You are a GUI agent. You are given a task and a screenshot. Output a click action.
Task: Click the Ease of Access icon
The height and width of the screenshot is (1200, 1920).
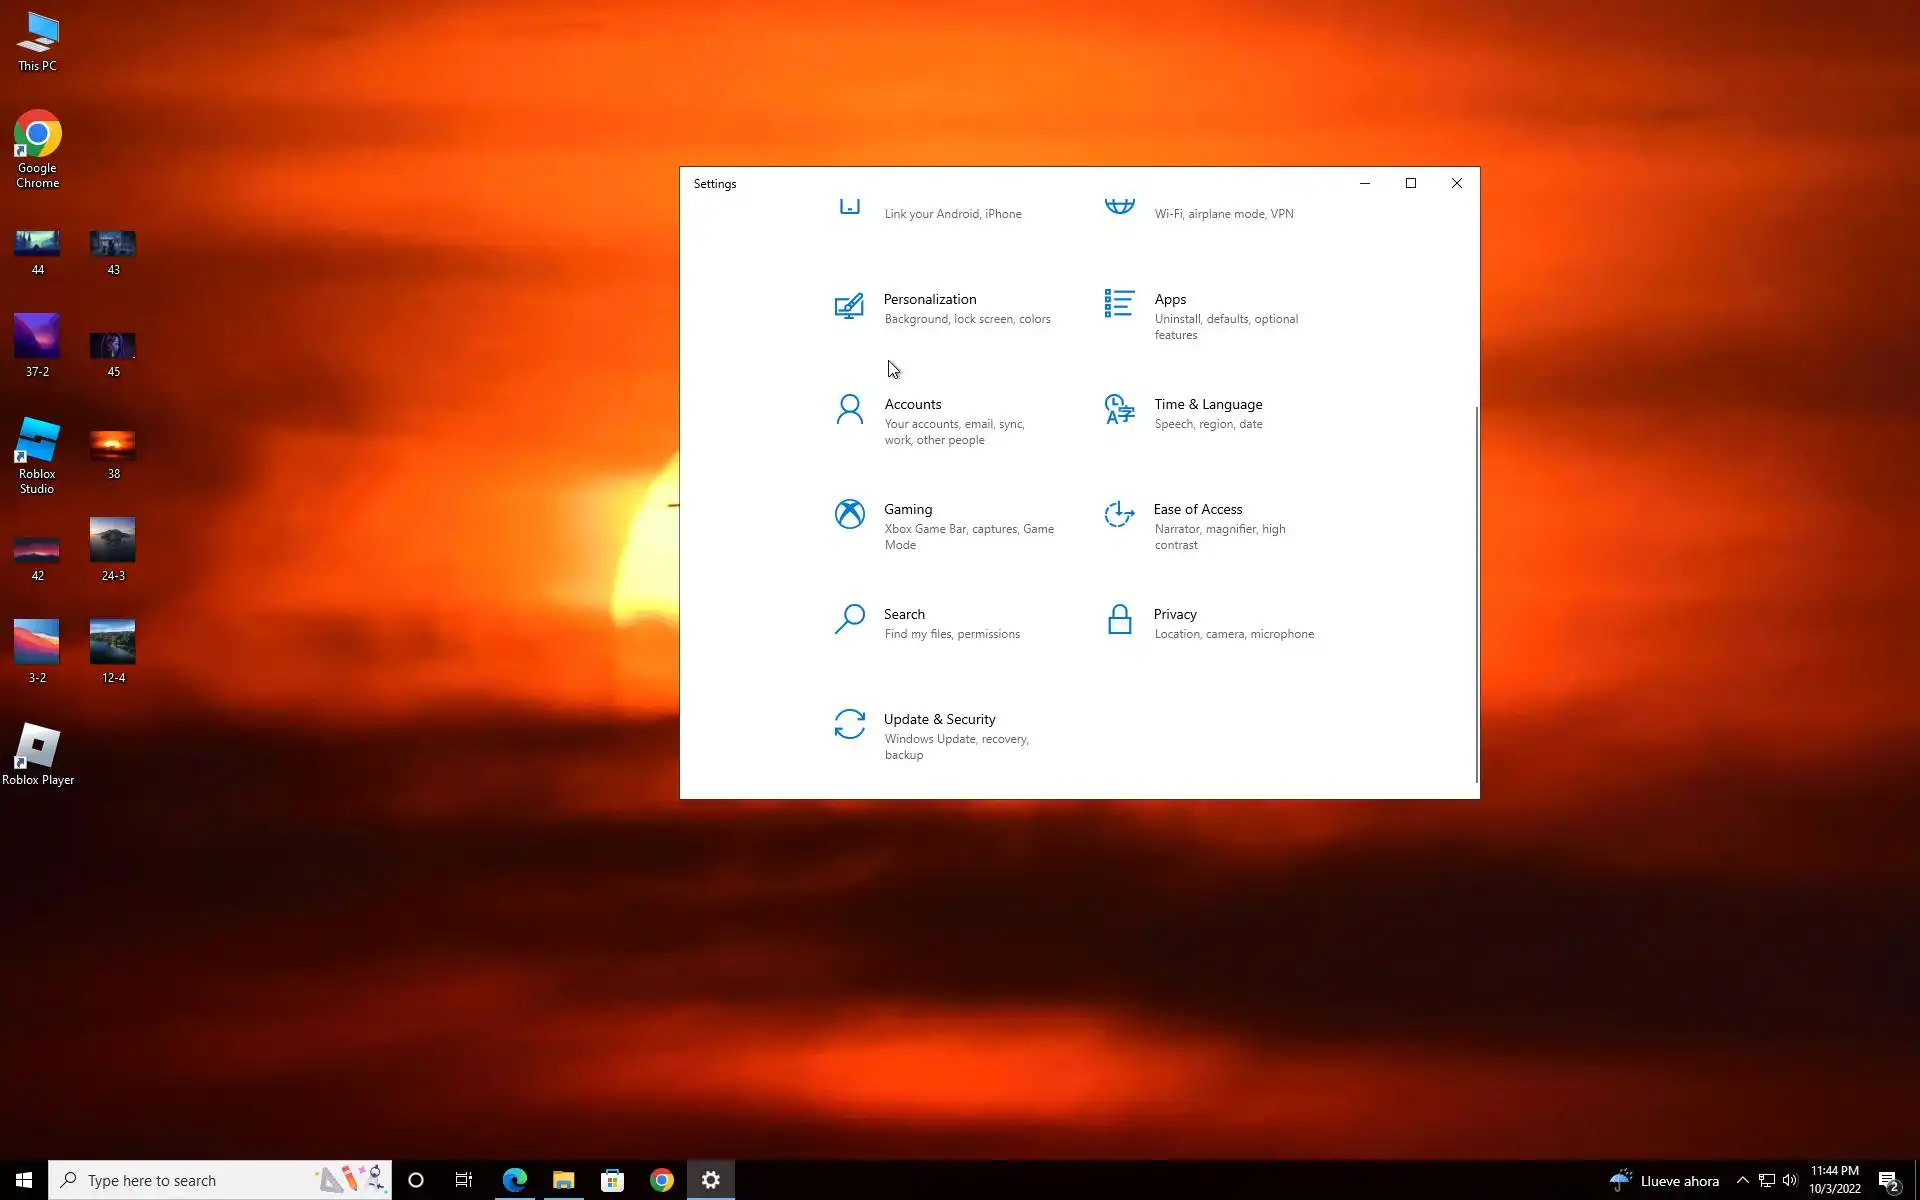1119,514
